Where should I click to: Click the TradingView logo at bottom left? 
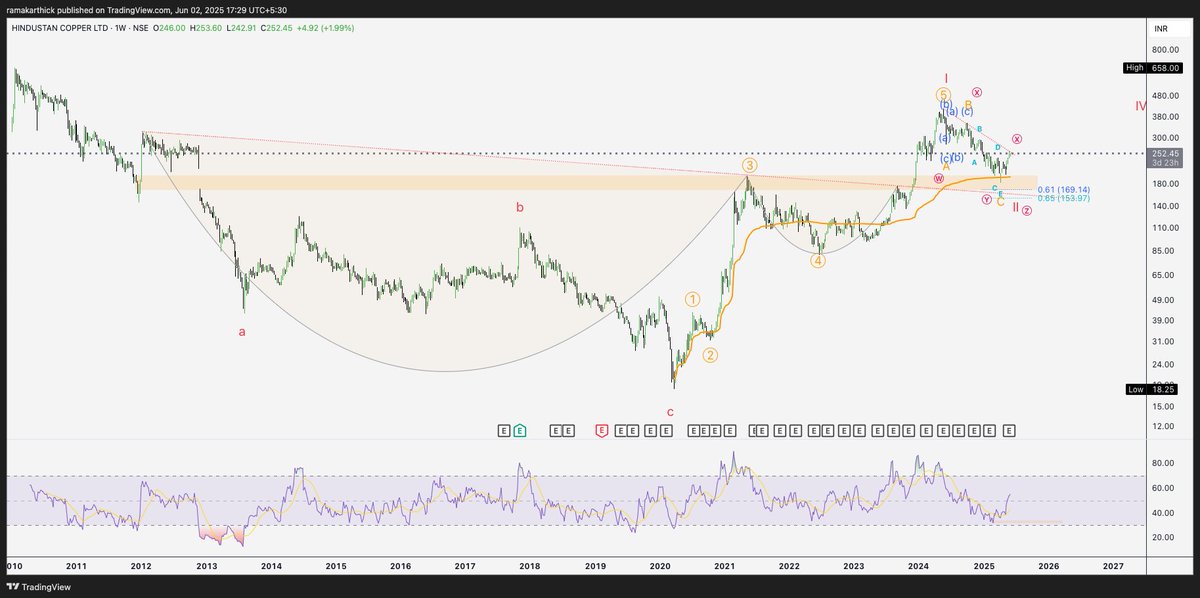[x=37, y=587]
